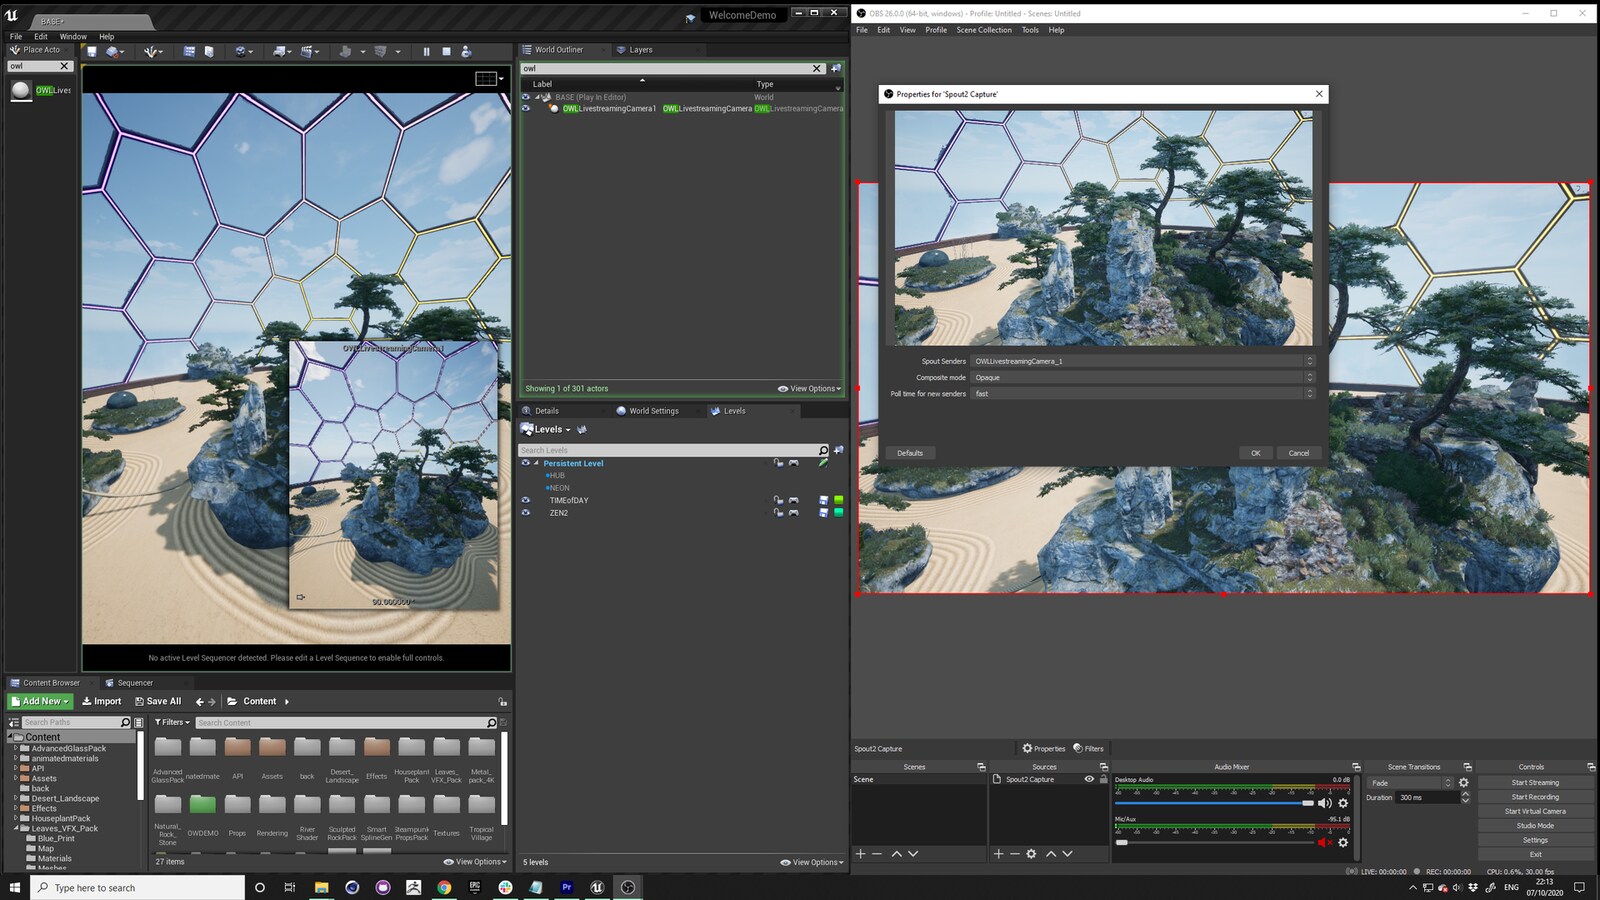Viewport: 1600px width, 900px height.
Task: Collapse Persistent Level tree arrow
Action: (536, 463)
